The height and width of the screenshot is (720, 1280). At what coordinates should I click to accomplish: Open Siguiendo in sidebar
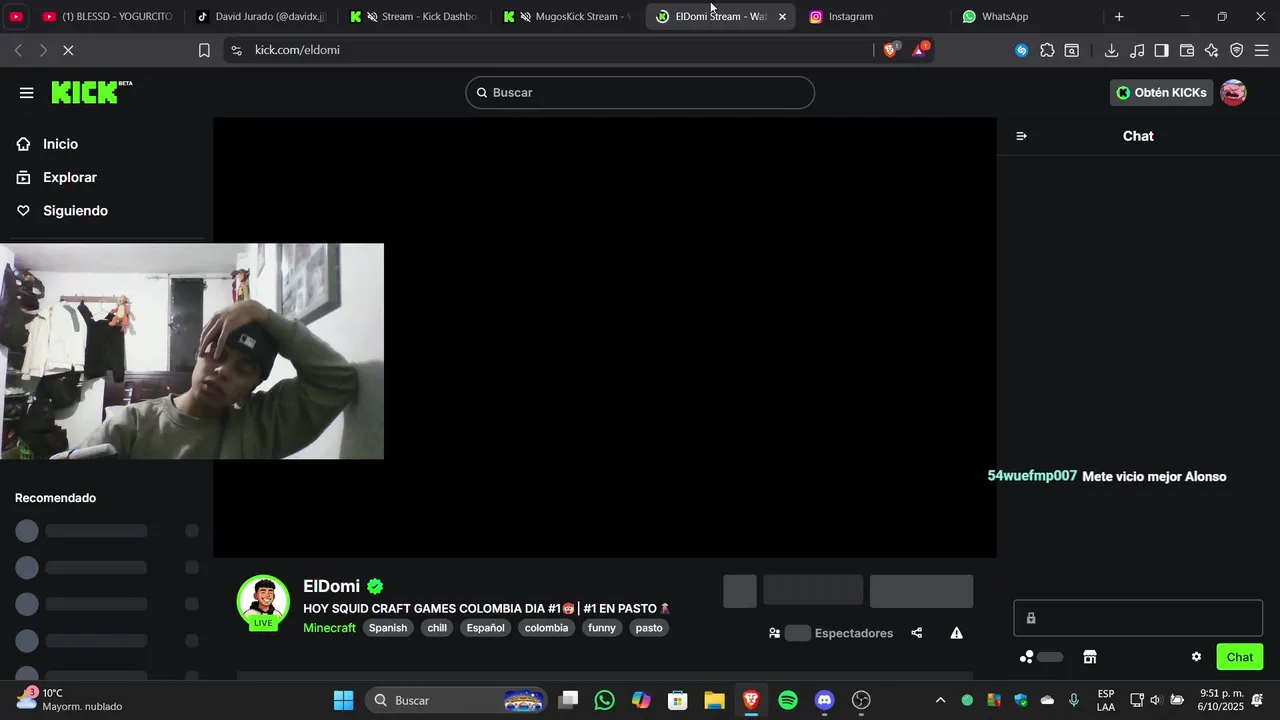(x=75, y=211)
